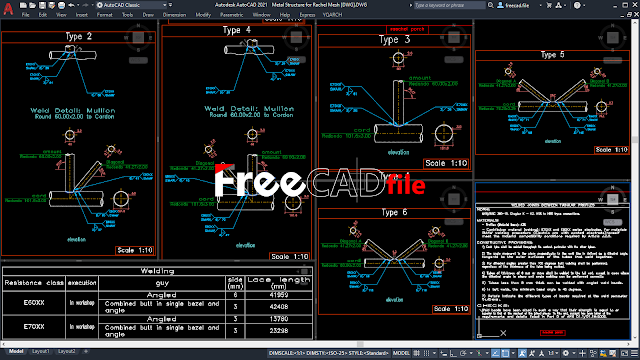This screenshot has width=640, height=360.
Task: Toggle Ortho mode in status bar
Action: (x=453, y=353)
